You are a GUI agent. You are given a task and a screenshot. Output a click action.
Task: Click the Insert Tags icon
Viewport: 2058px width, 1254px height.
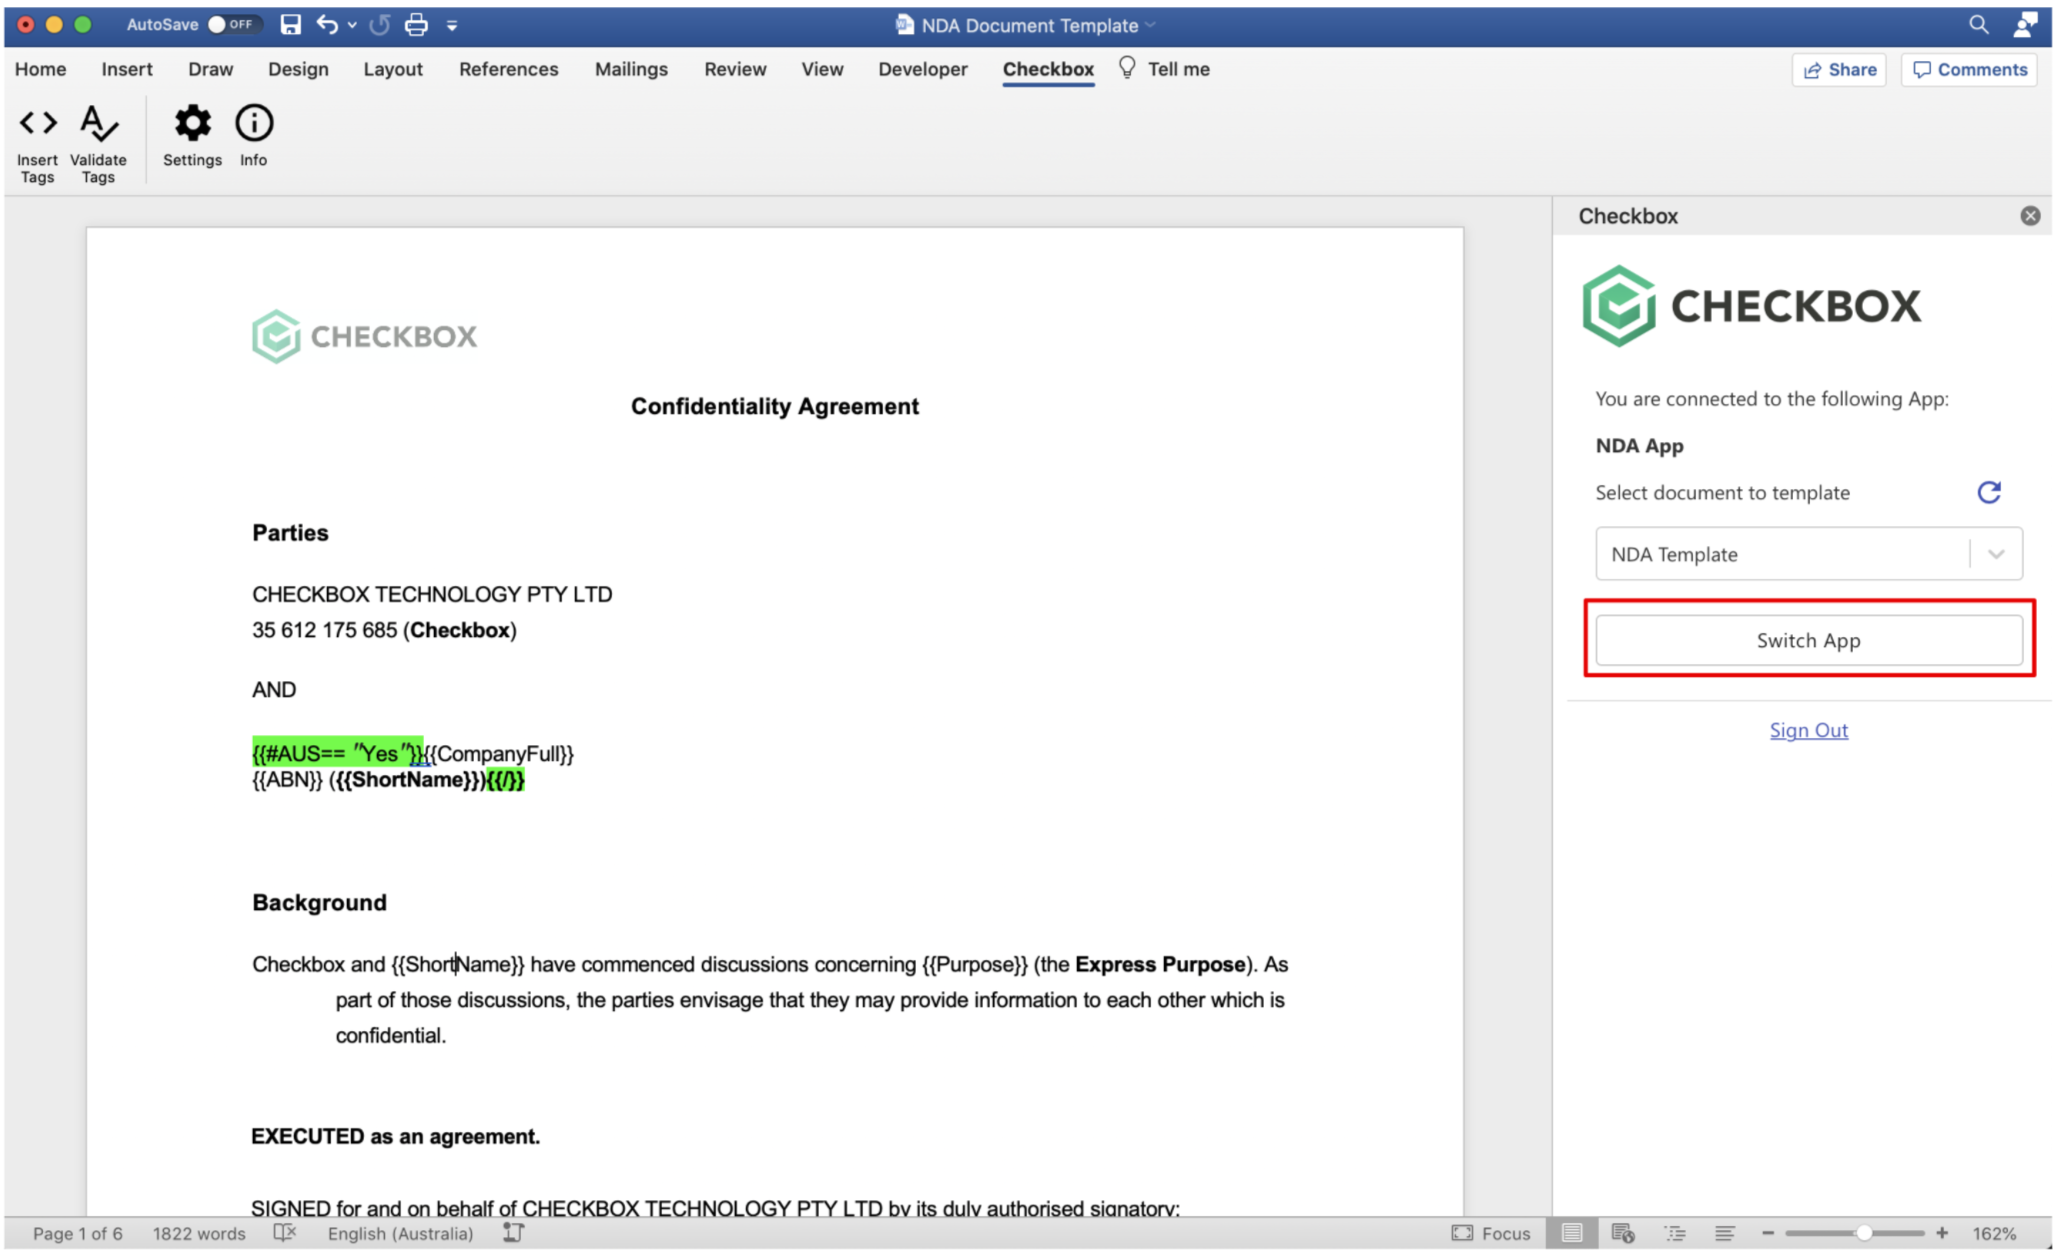[38, 143]
